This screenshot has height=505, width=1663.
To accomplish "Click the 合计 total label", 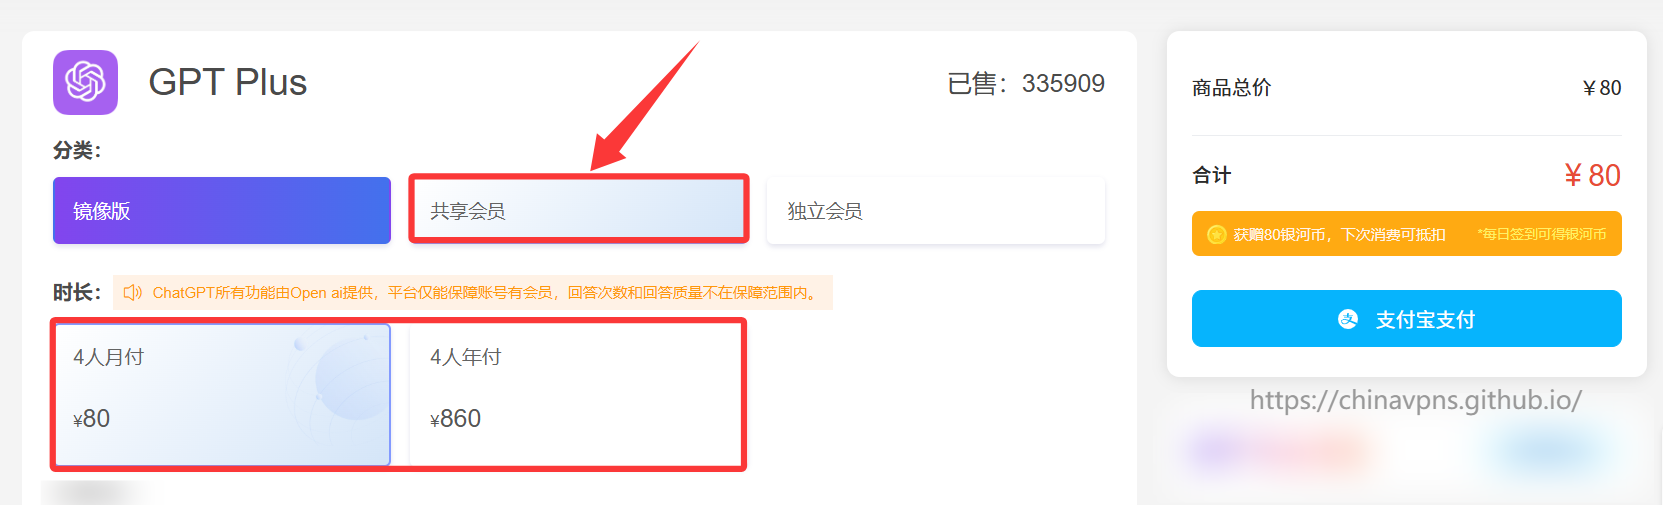I will point(1211,175).
